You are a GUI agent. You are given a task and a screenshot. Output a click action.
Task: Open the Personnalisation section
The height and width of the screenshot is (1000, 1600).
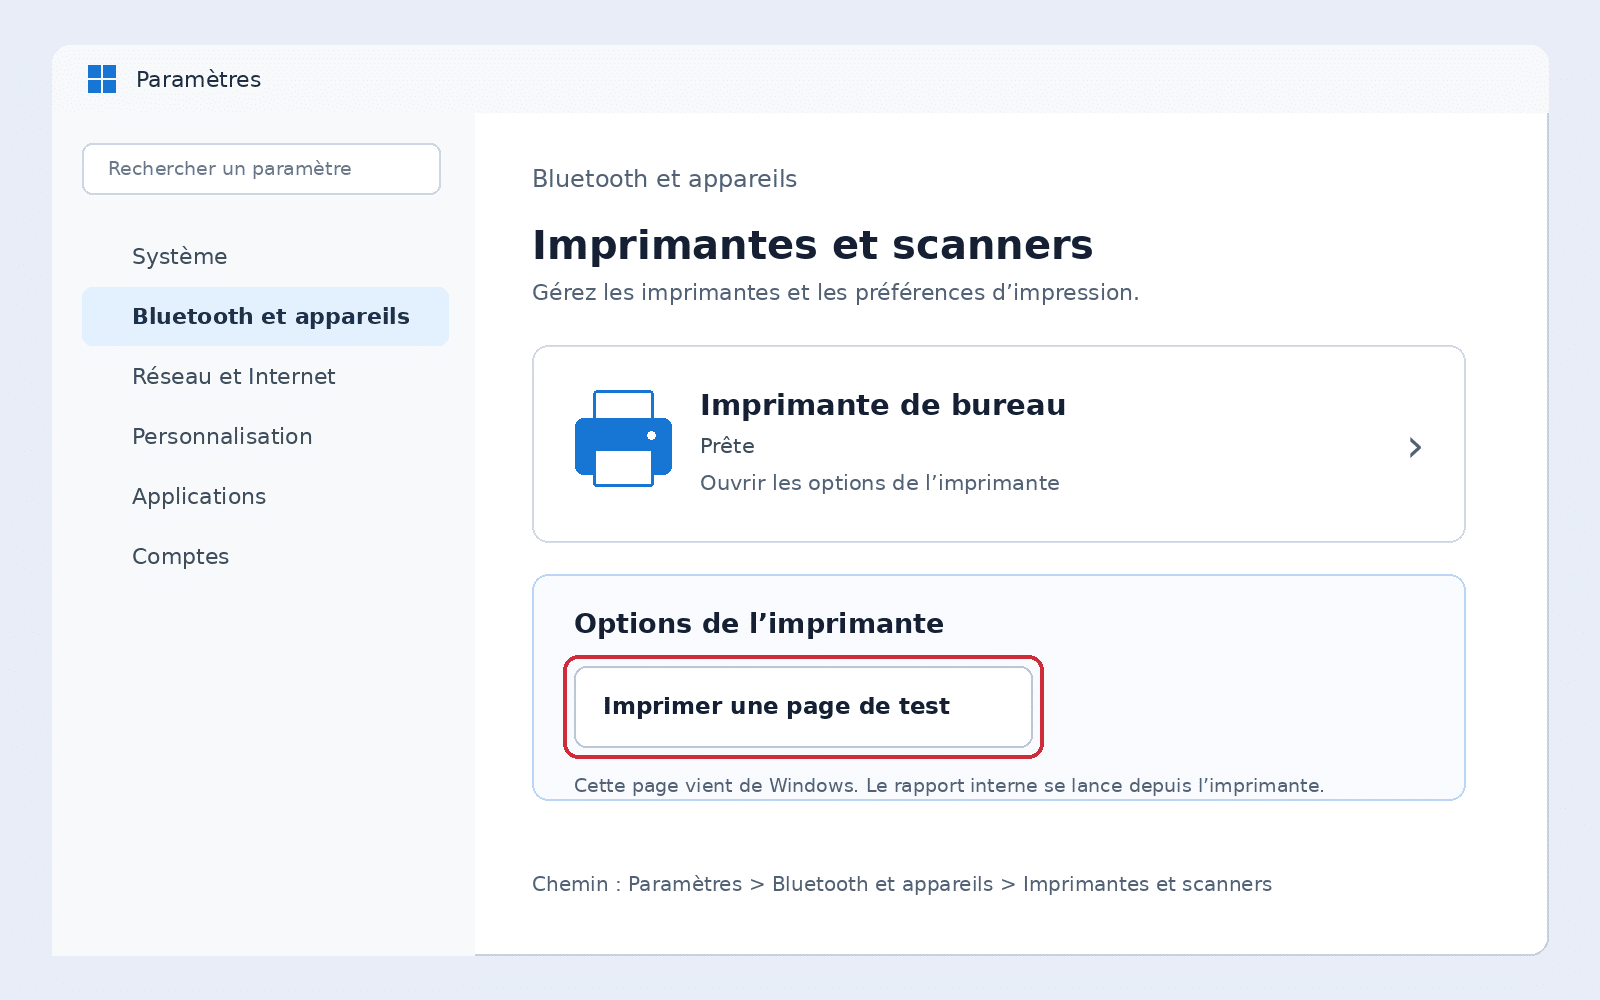pos(265,436)
